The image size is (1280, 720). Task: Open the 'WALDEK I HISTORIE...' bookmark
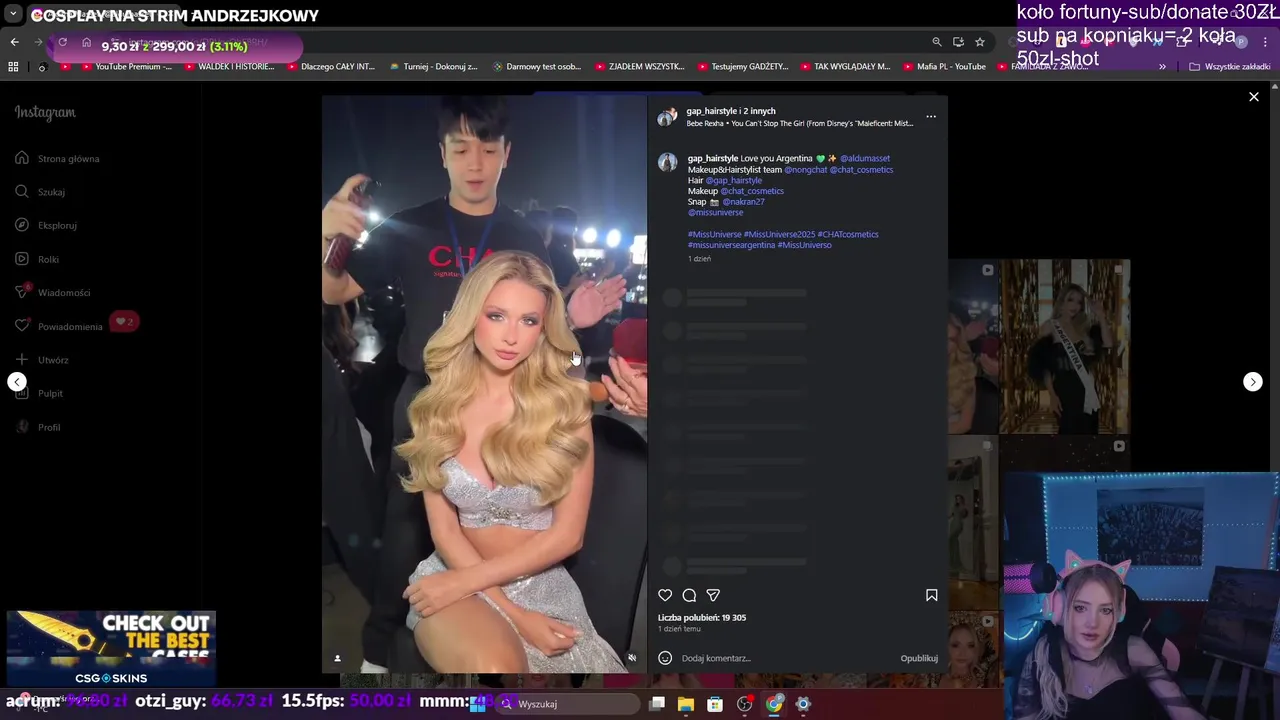229,67
